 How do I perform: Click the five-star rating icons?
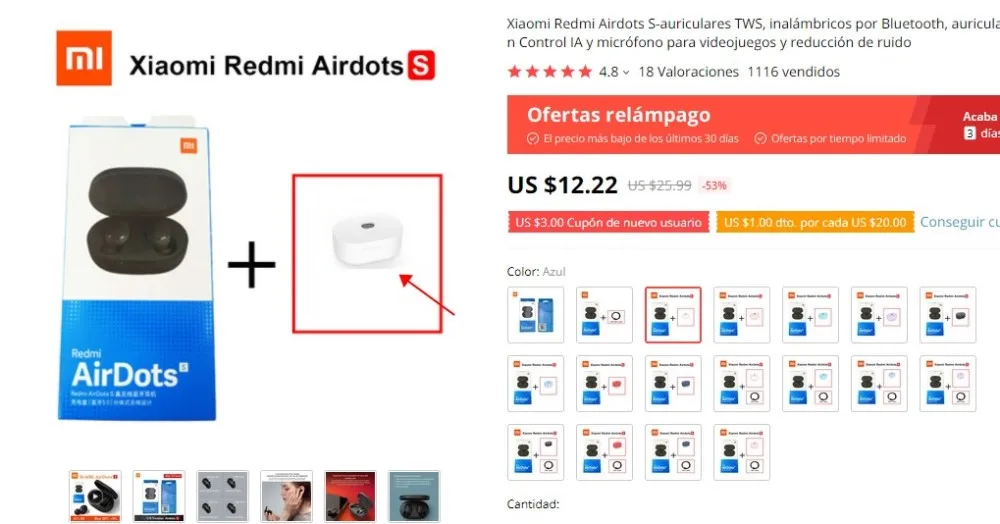click(x=550, y=72)
